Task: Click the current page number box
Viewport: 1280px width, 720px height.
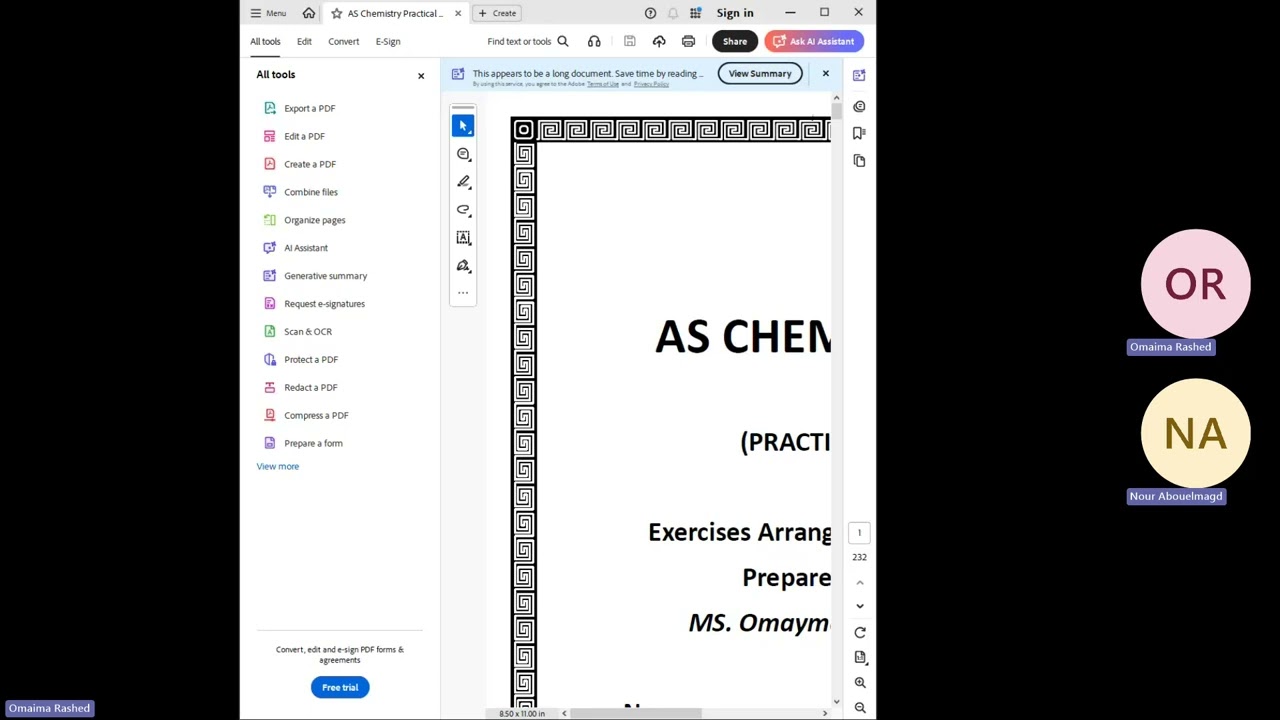Action: click(859, 533)
